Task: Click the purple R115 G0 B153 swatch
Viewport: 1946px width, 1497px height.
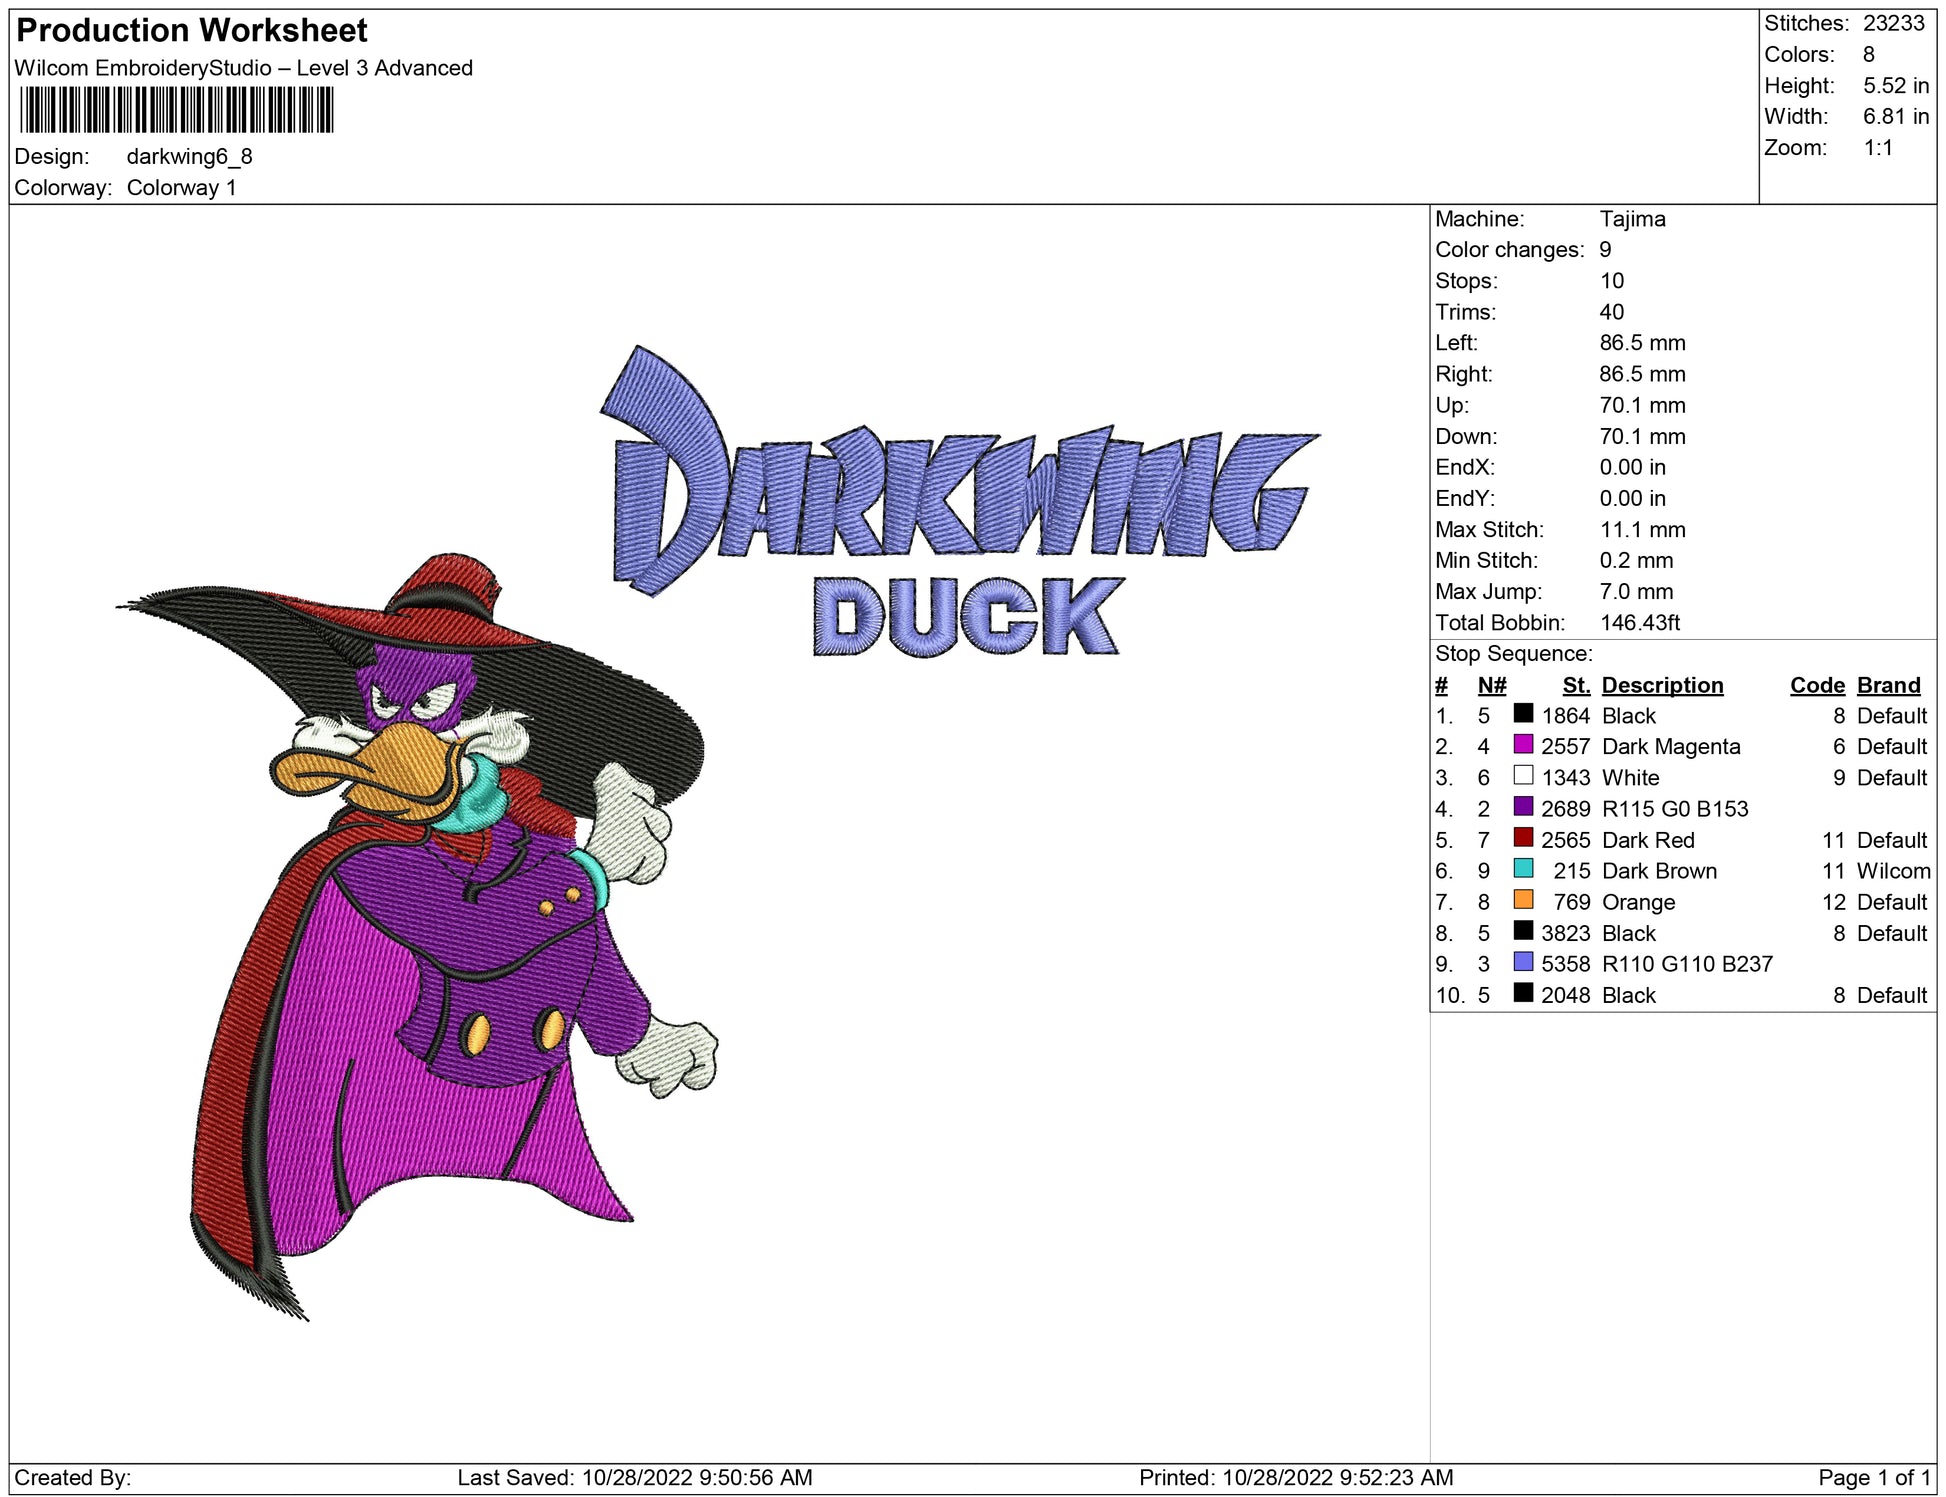Action: pos(1523,806)
